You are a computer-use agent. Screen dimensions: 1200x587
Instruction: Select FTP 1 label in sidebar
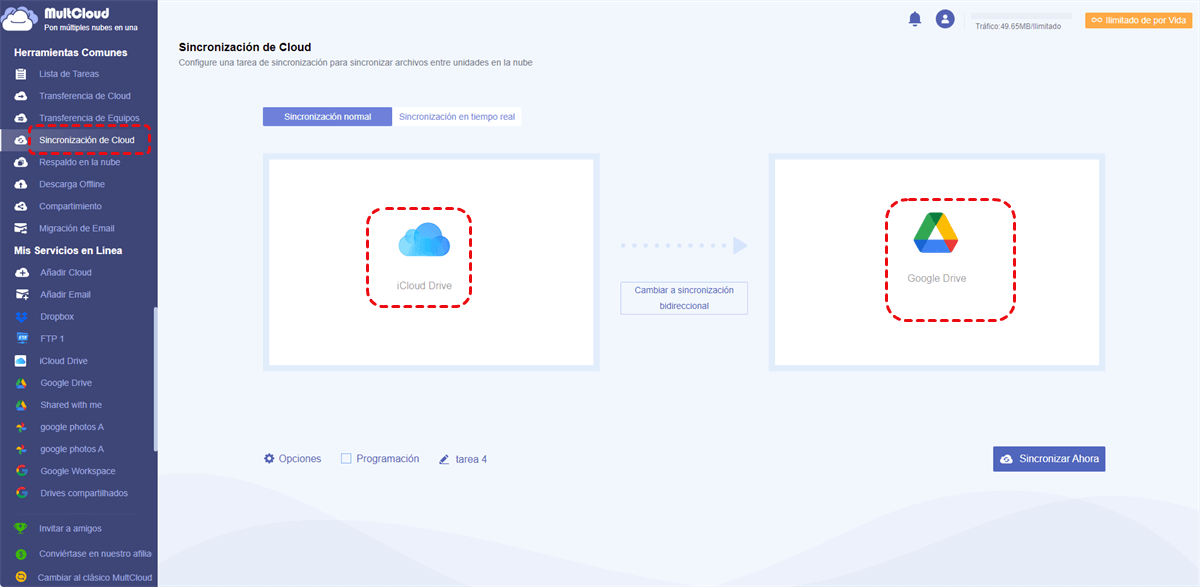(x=52, y=339)
